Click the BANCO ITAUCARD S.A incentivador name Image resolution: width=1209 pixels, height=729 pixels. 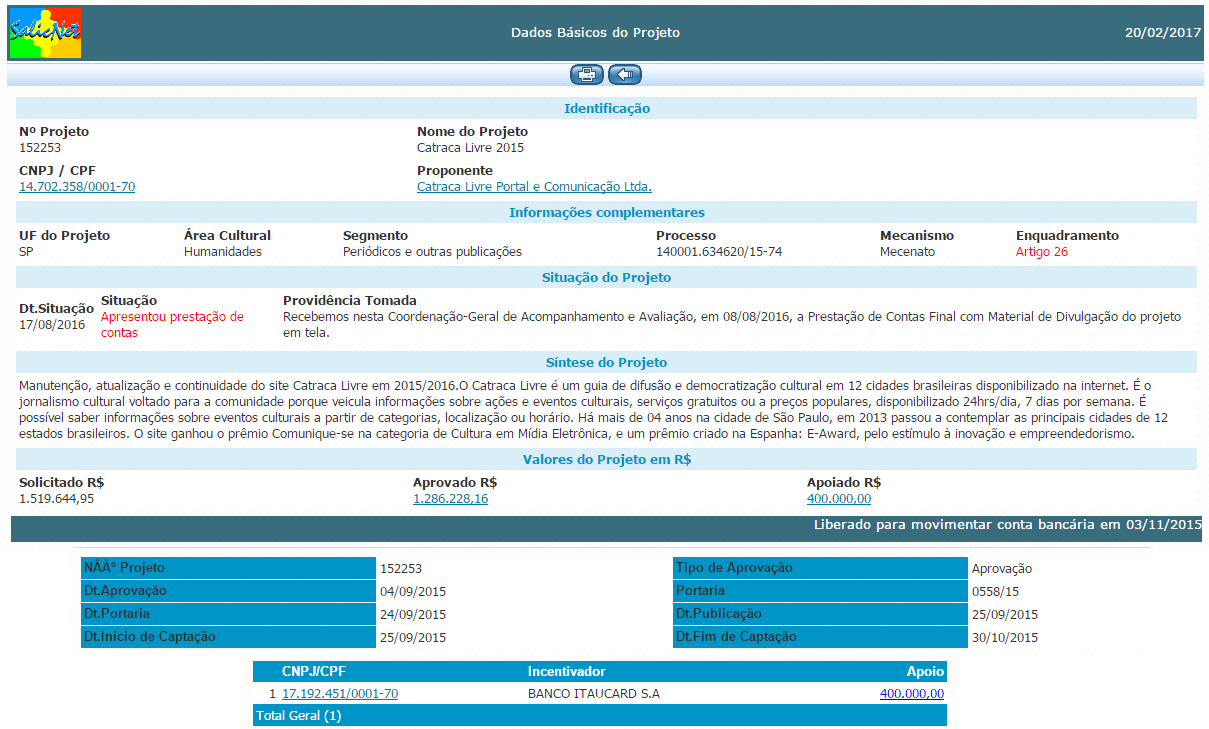click(x=594, y=694)
